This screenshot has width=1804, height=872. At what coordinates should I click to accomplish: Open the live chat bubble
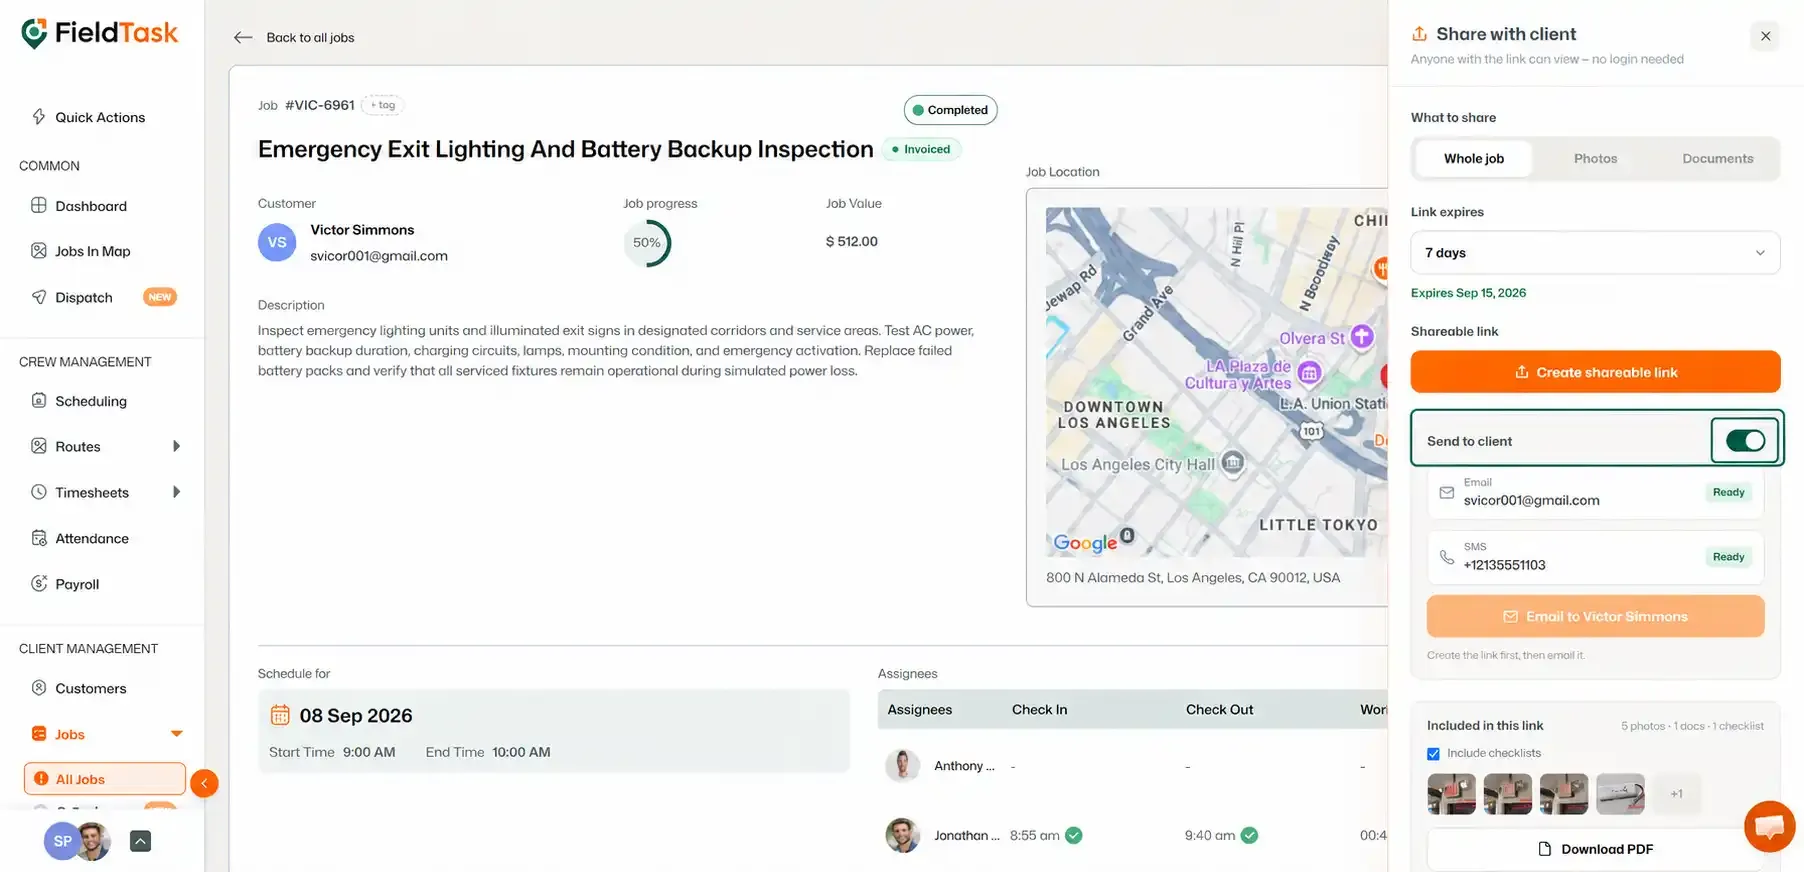tap(1770, 826)
